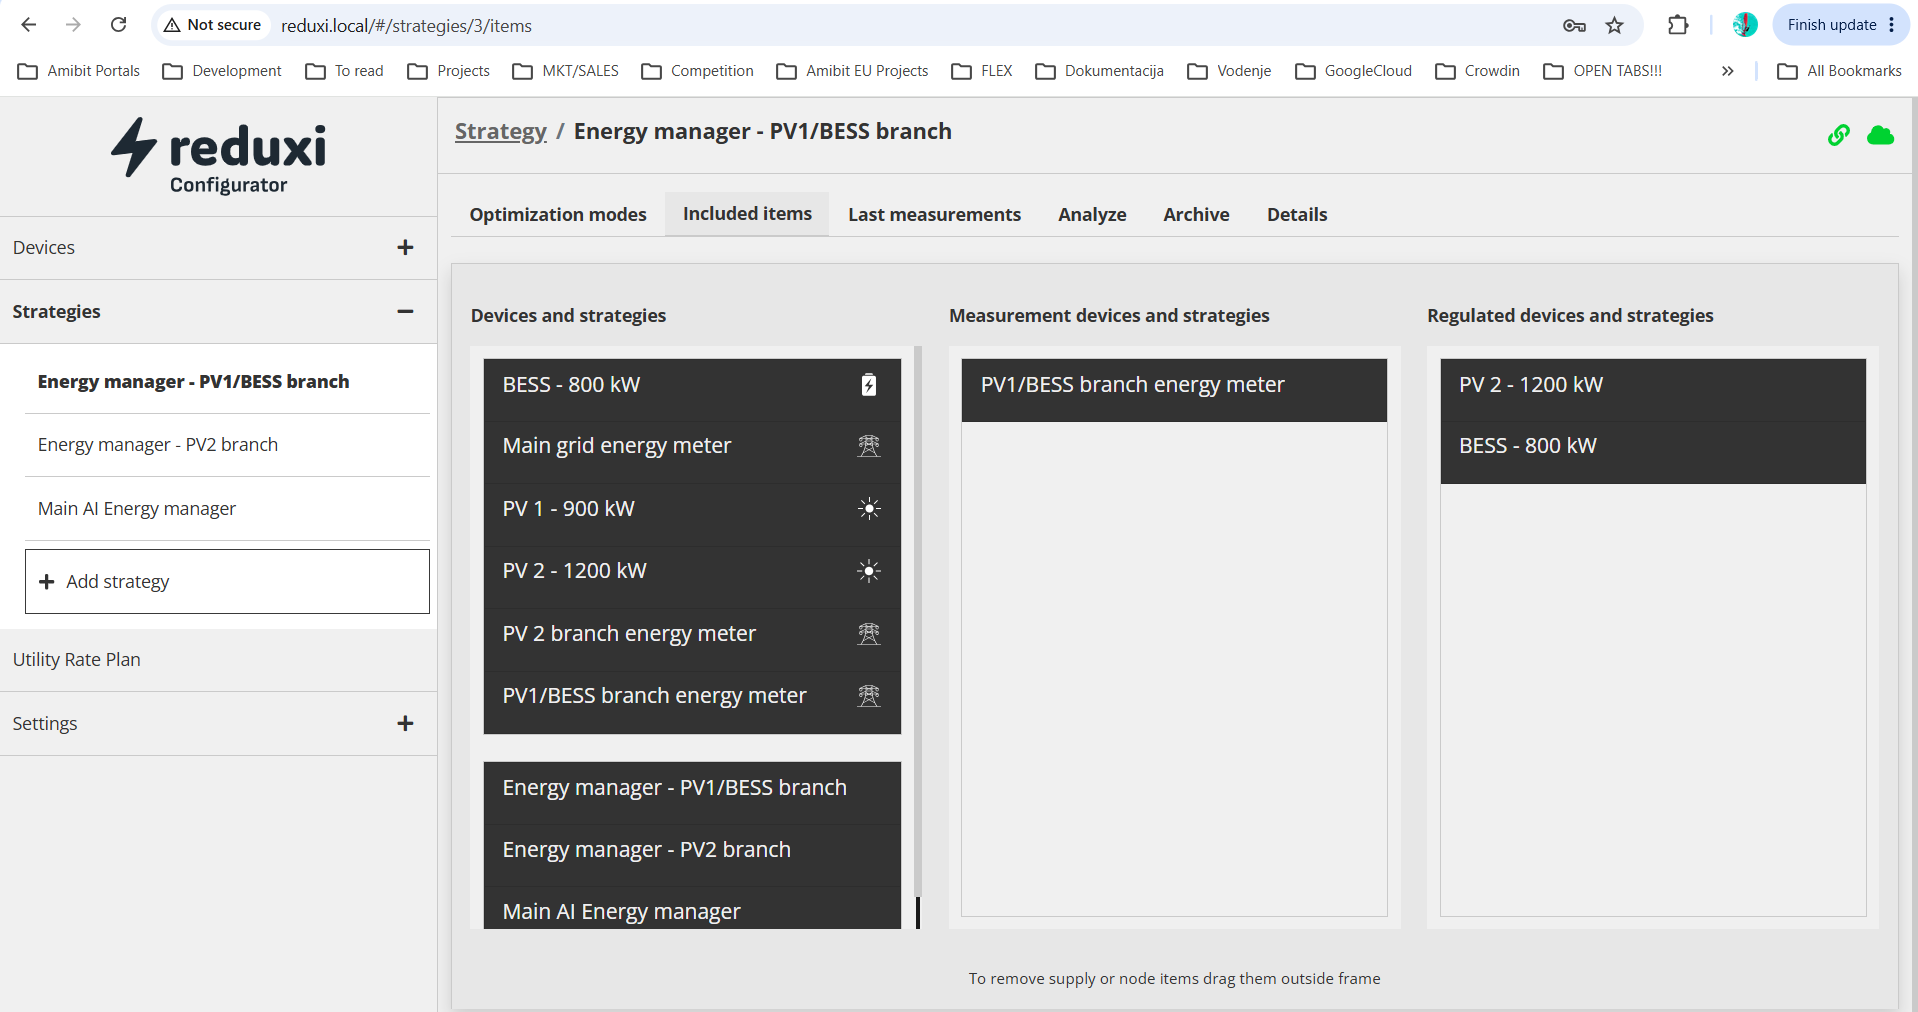Image resolution: width=1918 pixels, height=1012 pixels.
Task: Open the Details tab
Action: [x=1297, y=215]
